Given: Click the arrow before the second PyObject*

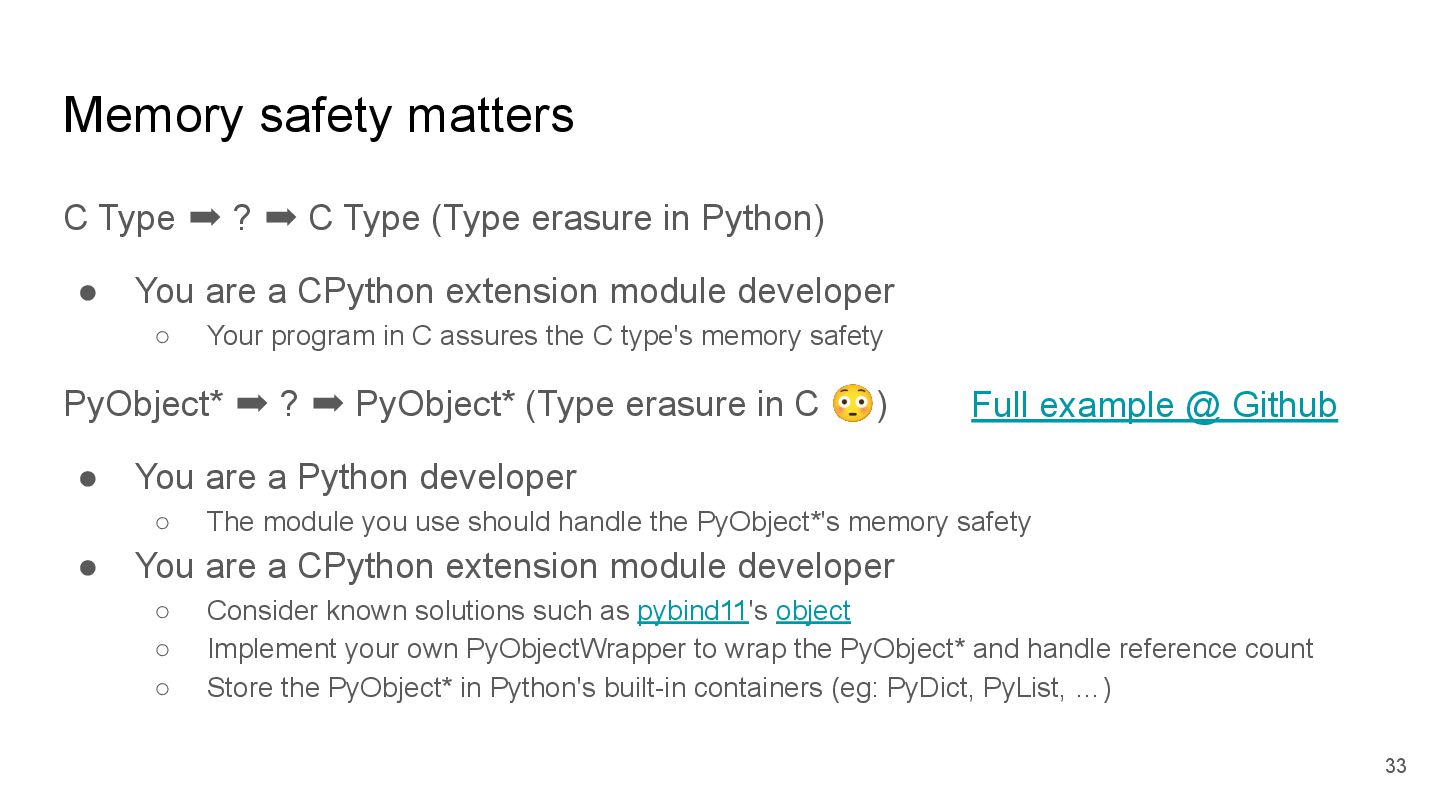Looking at the screenshot, I should tap(328, 404).
